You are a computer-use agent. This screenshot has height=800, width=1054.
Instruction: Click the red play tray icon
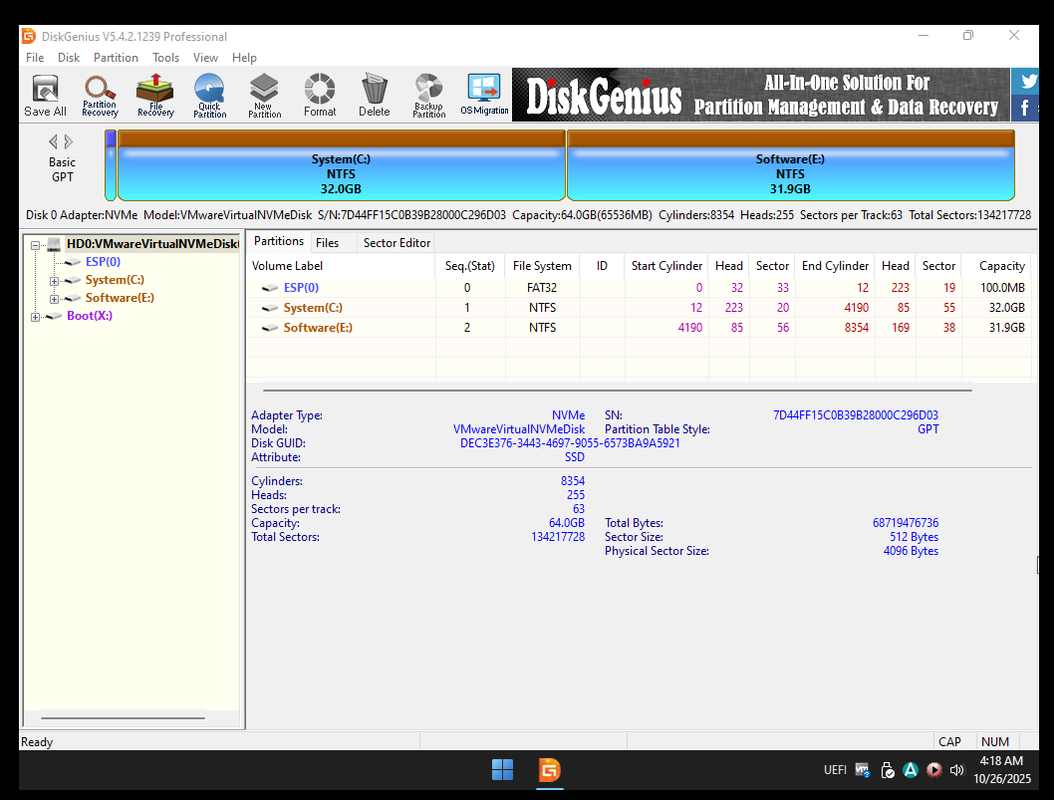[934, 770]
